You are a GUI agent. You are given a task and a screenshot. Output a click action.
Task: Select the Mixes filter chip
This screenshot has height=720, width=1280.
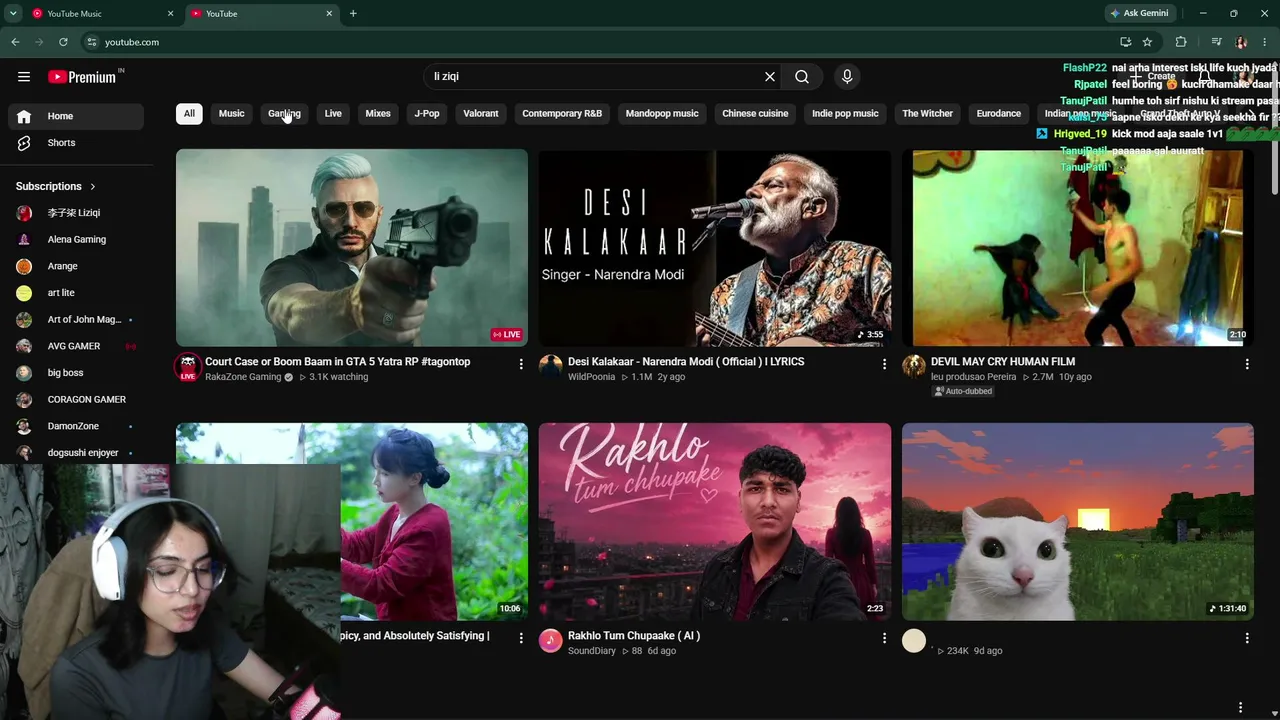378,114
